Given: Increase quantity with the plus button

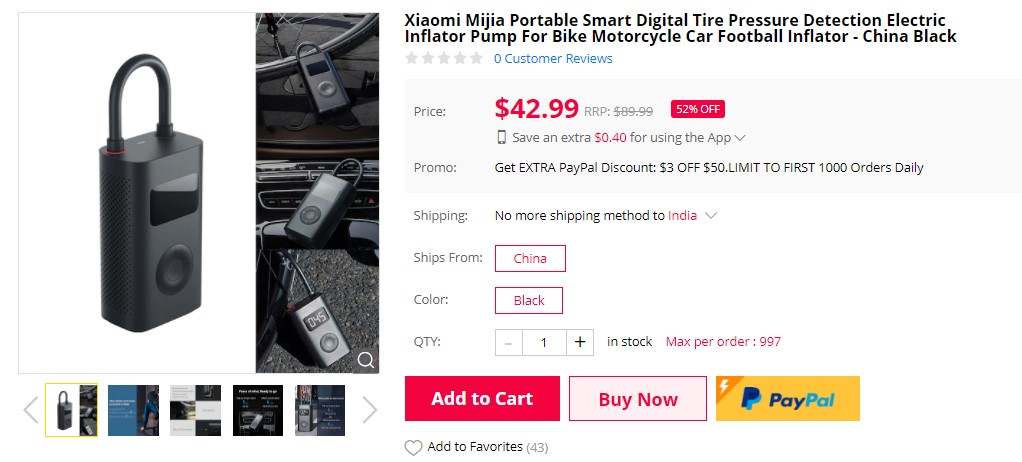Looking at the screenshot, I should (x=580, y=342).
